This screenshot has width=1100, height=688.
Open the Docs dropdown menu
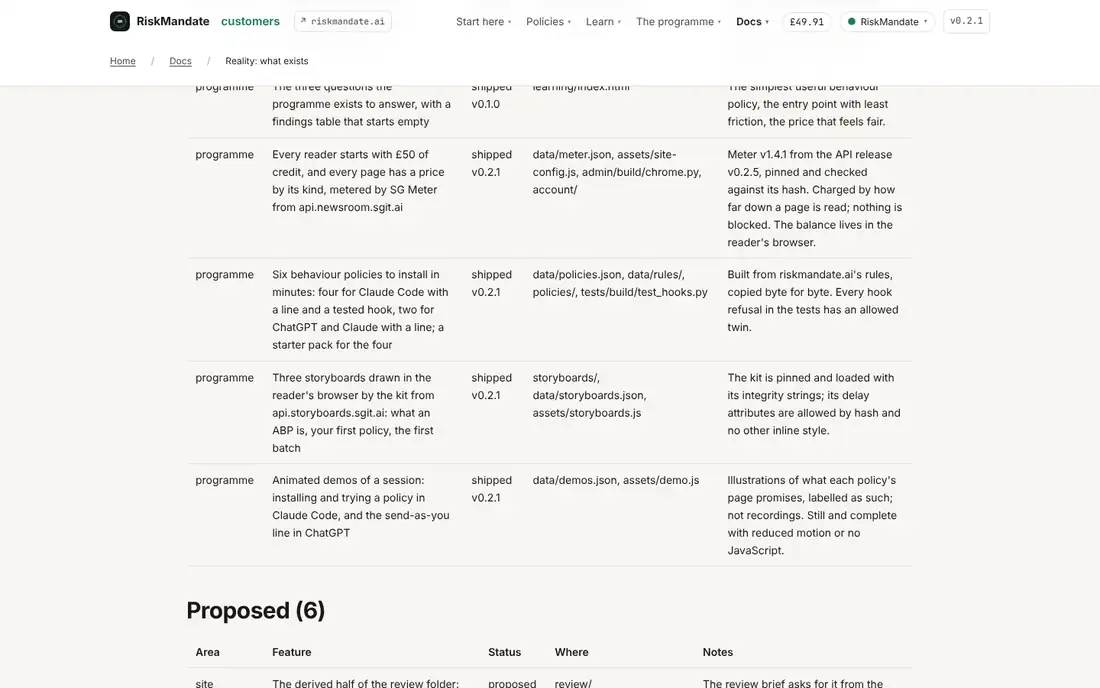coord(752,22)
